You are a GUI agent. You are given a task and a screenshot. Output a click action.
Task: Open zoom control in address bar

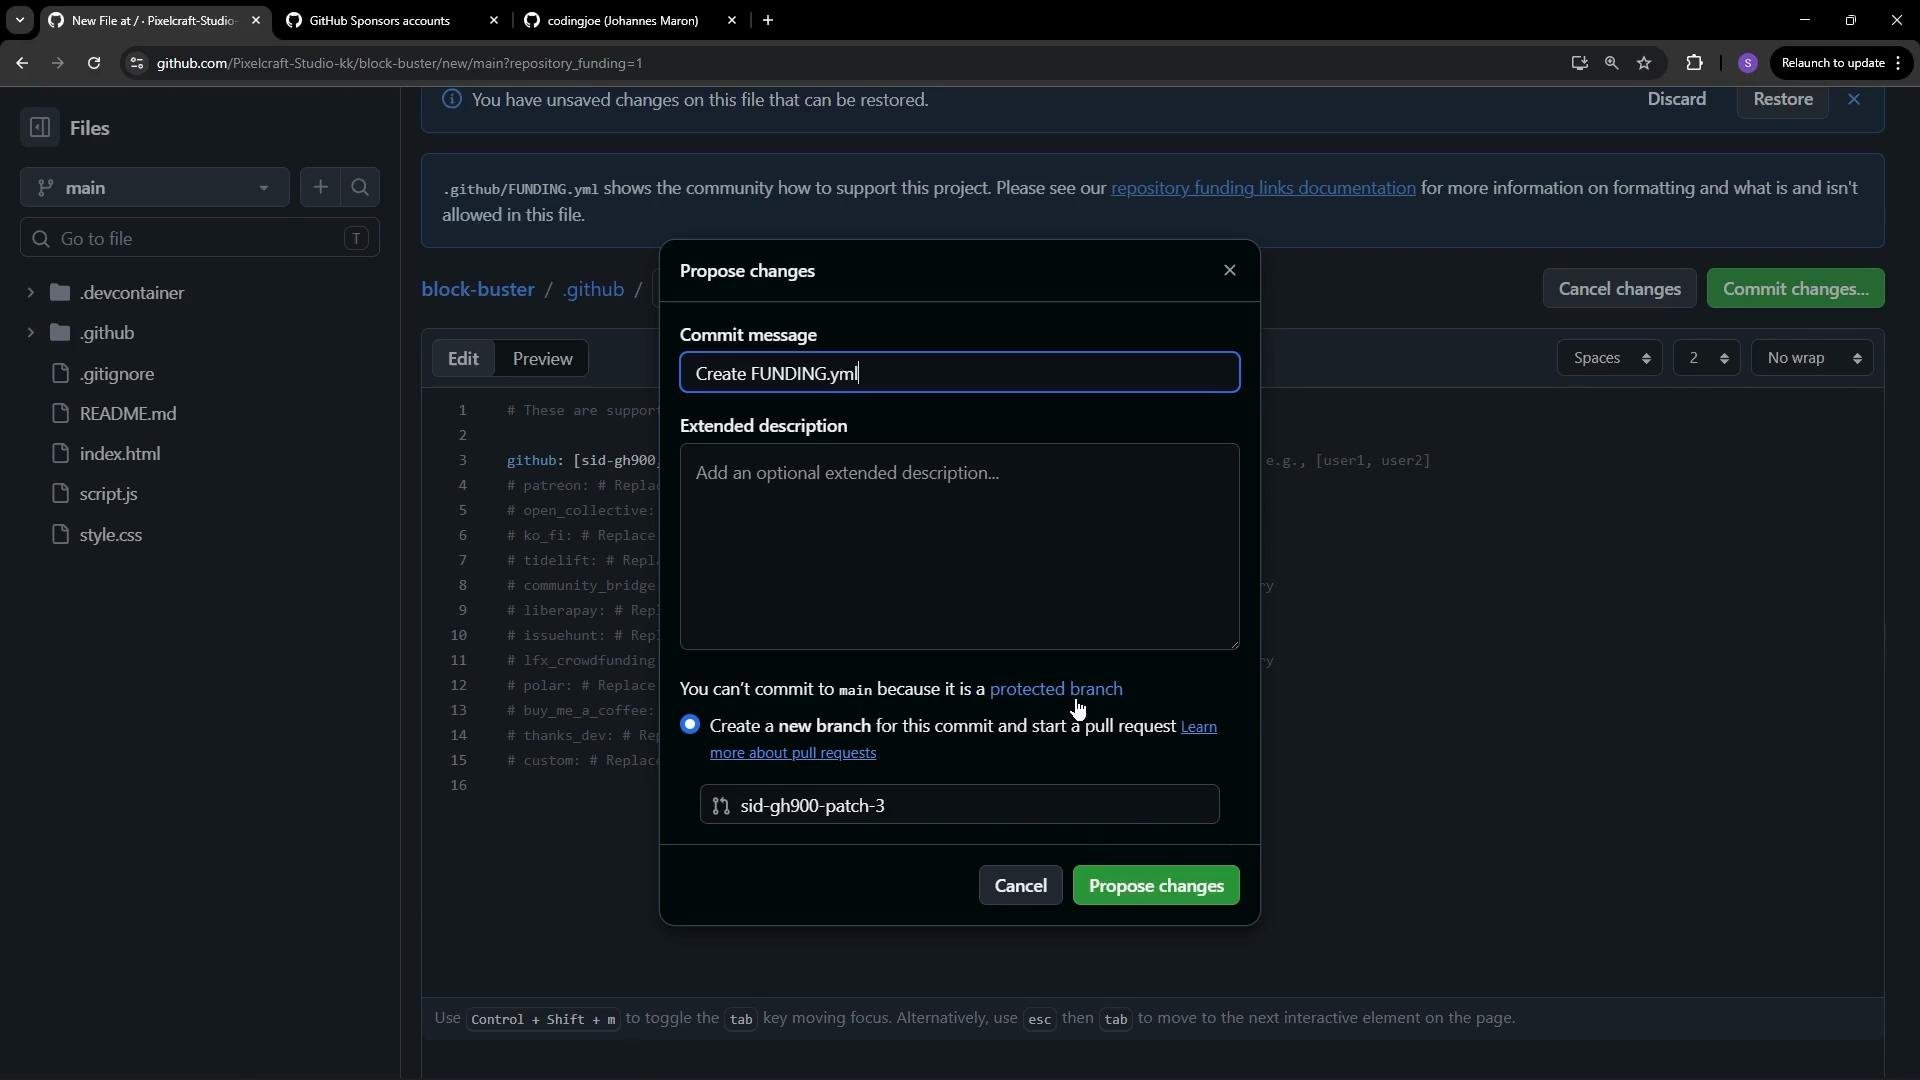(x=1611, y=63)
